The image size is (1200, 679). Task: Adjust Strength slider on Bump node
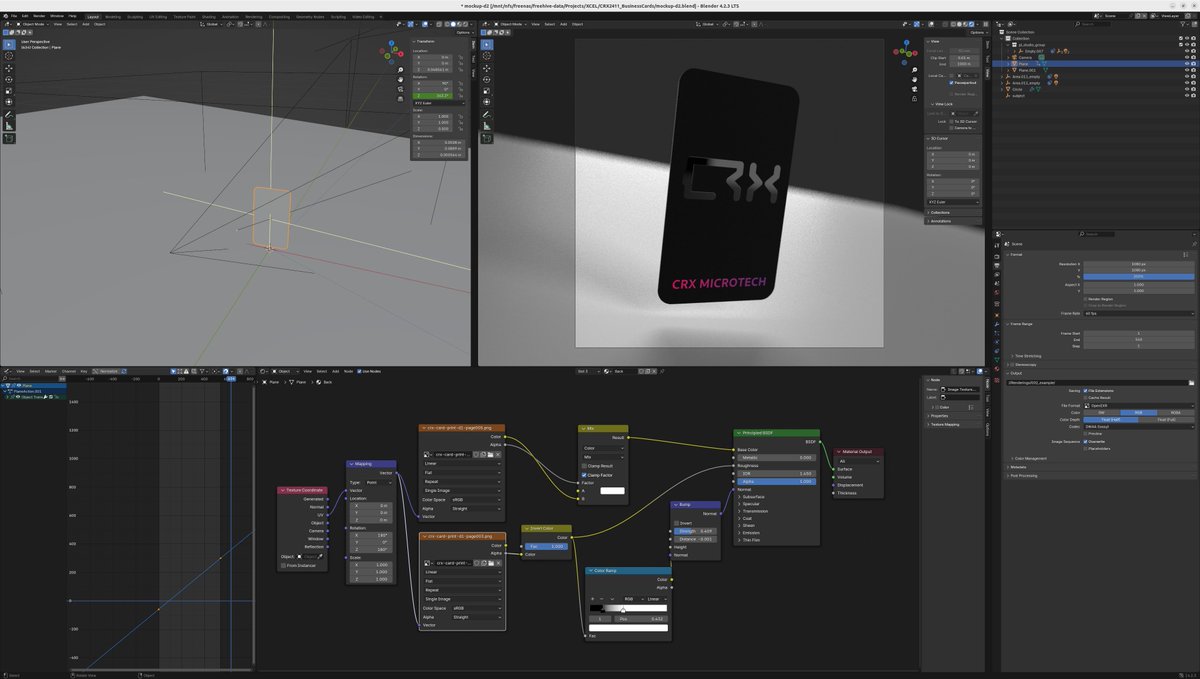pos(696,531)
